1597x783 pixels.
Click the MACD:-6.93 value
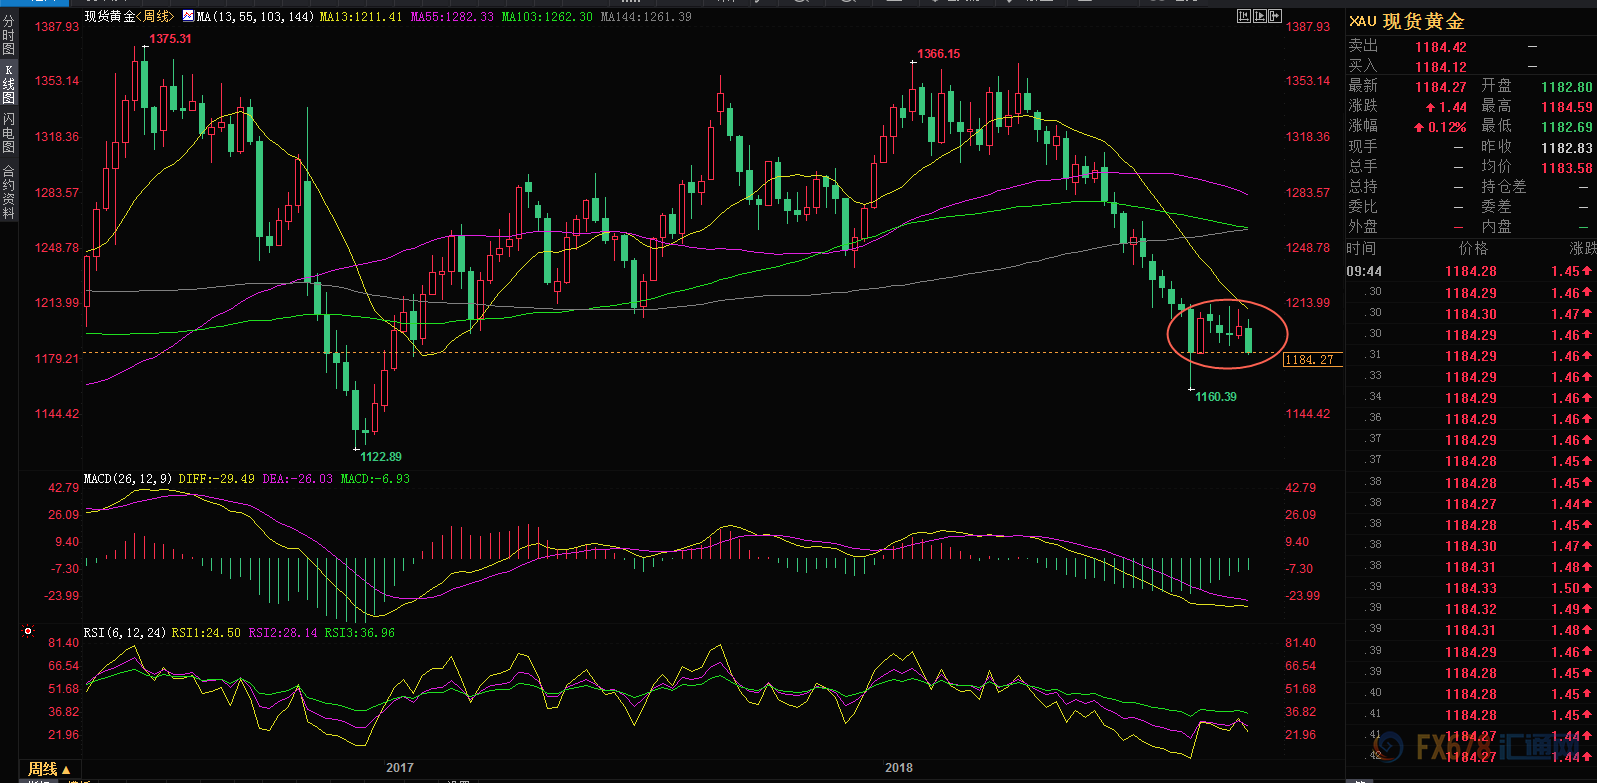coord(375,479)
